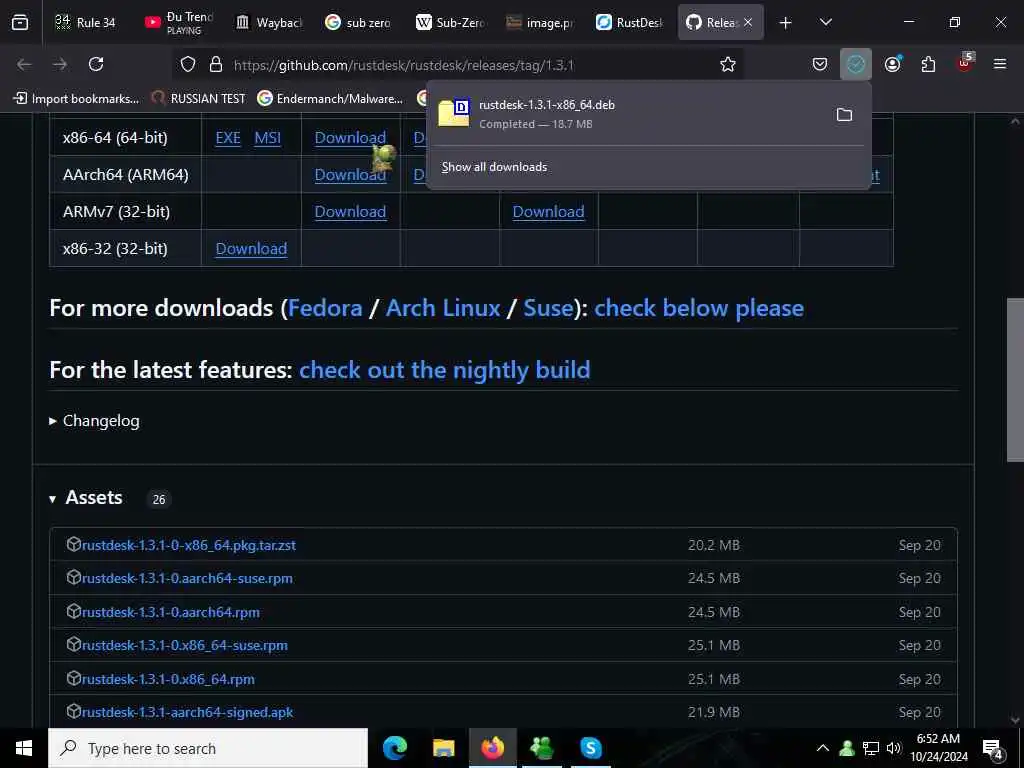View site security padlock information

[216, 64]
